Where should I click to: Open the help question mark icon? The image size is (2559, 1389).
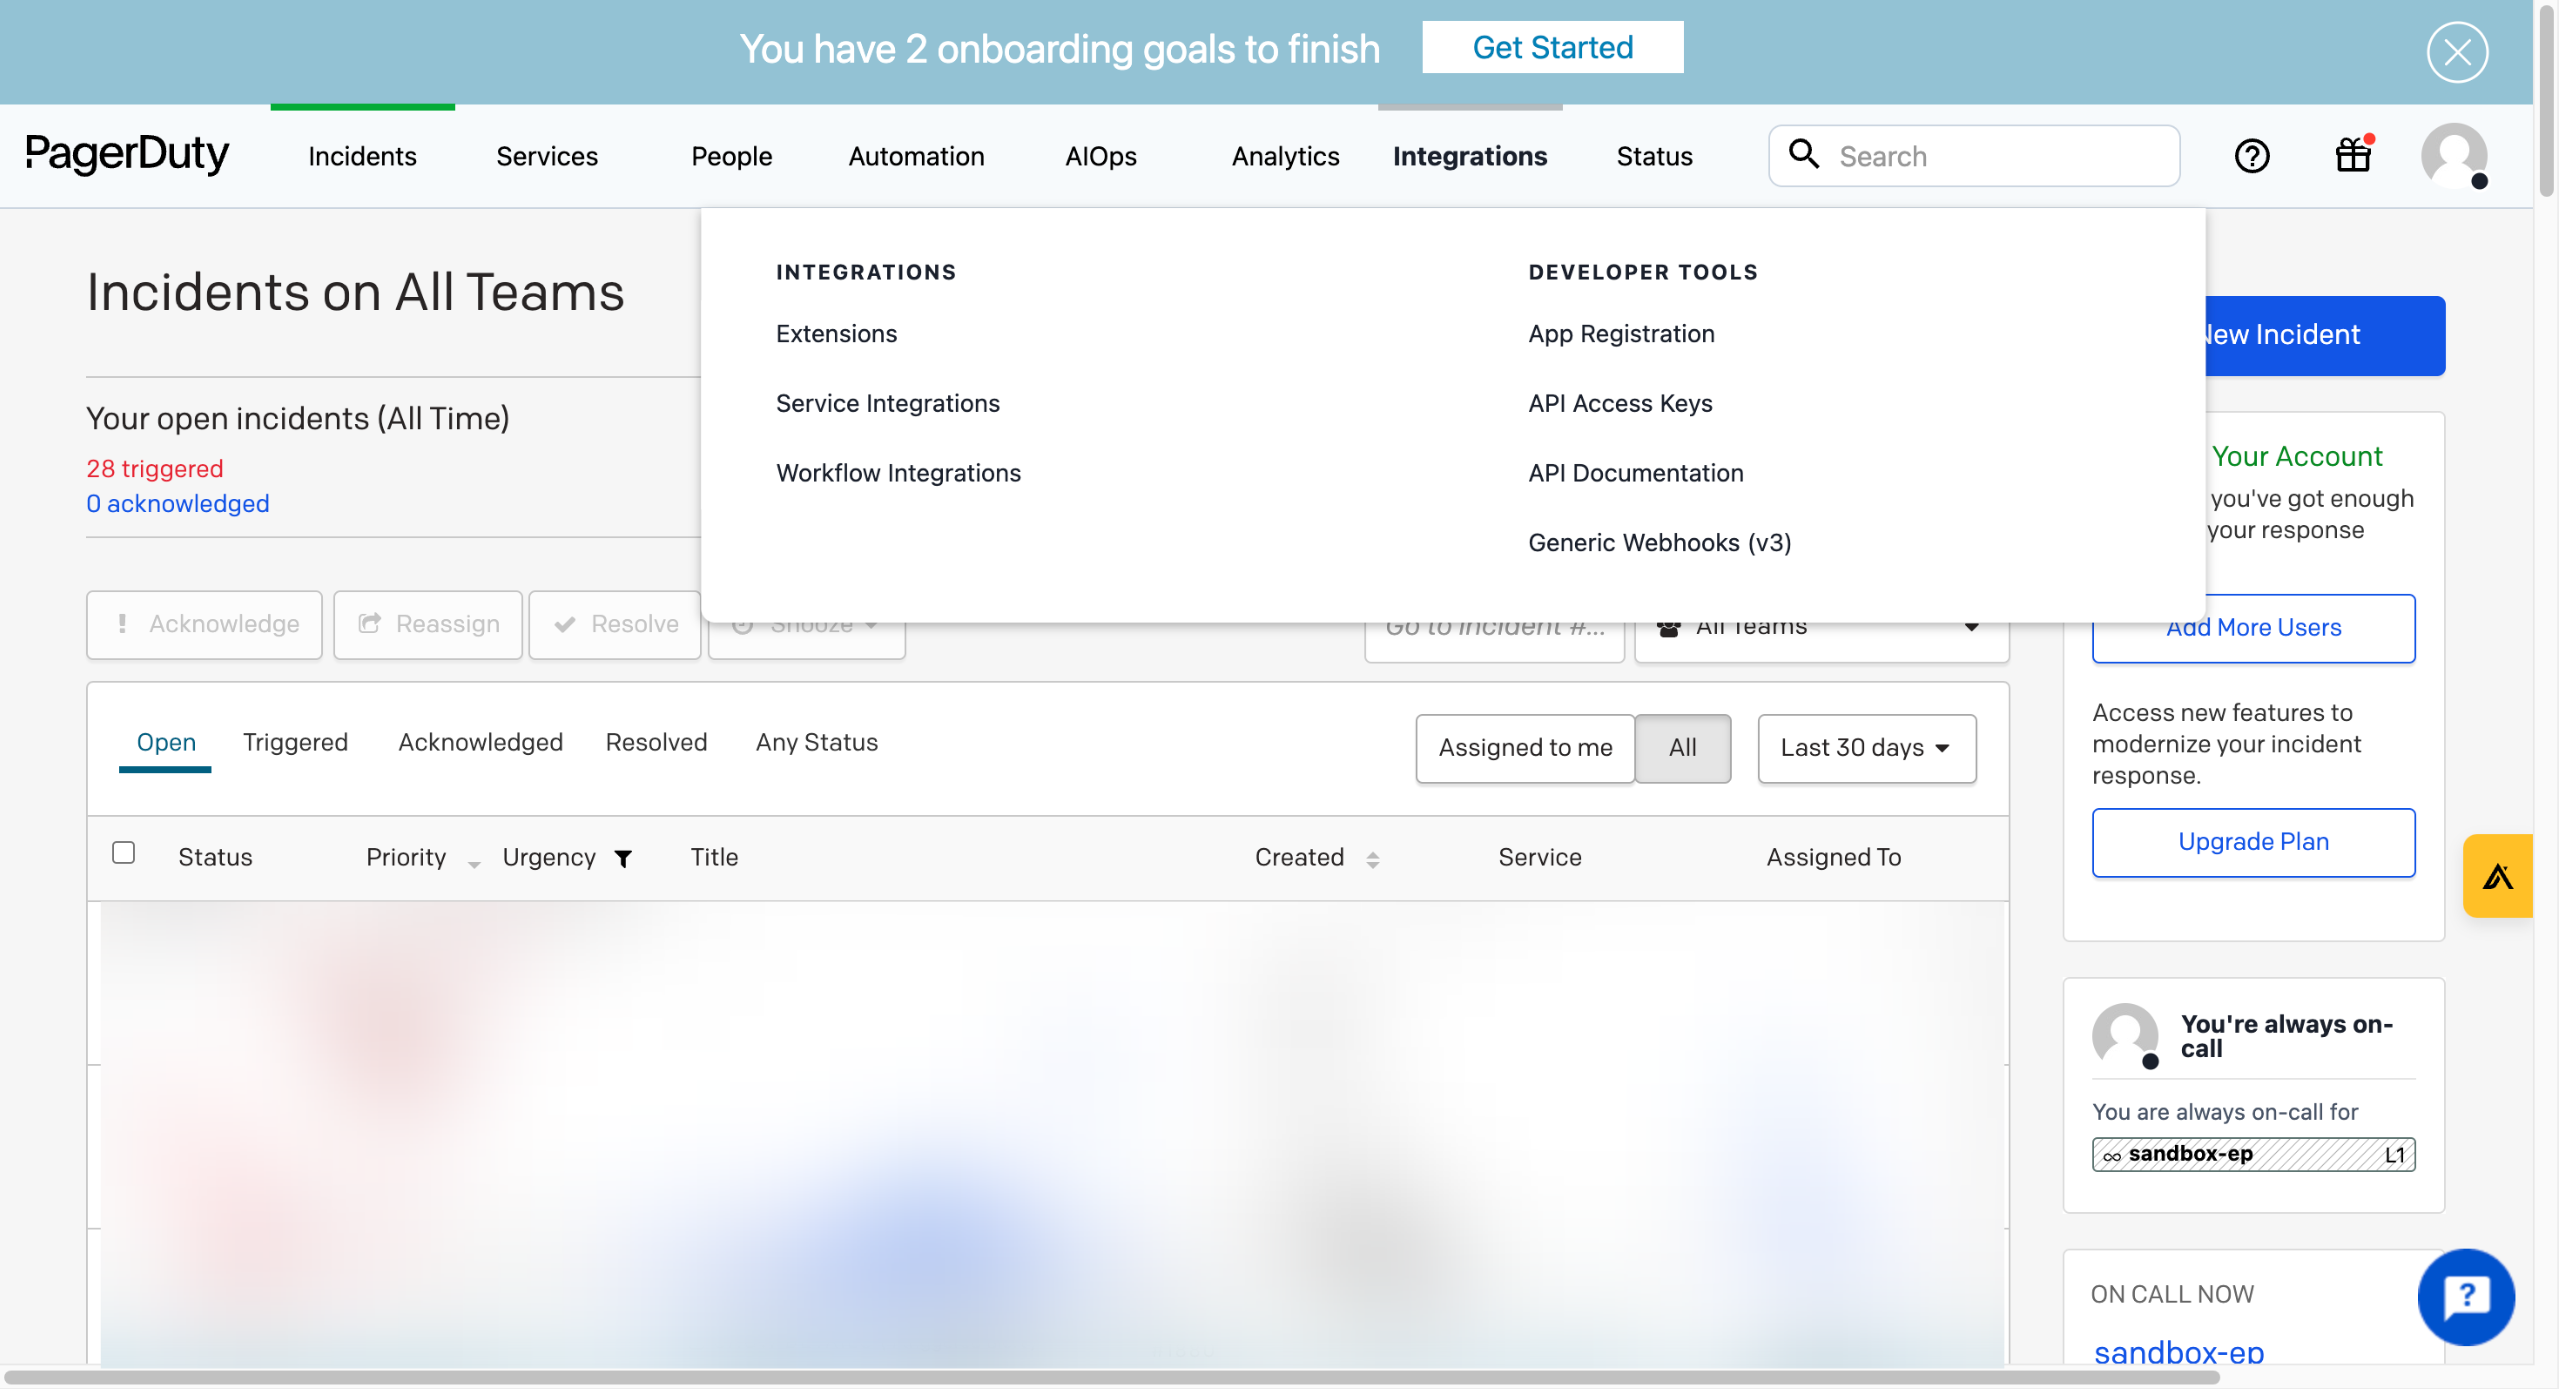click(2251, 156)
